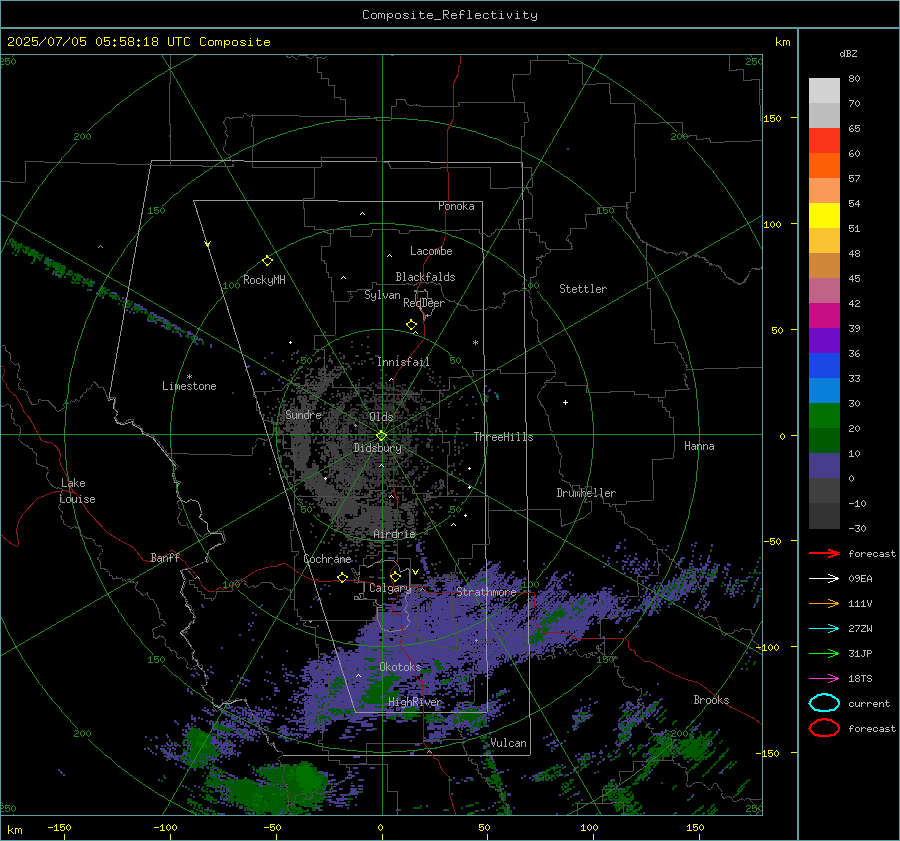This screenshot has width=900, height=841.
Task: Click the RedDeer city label
Action: pos(424,303)
